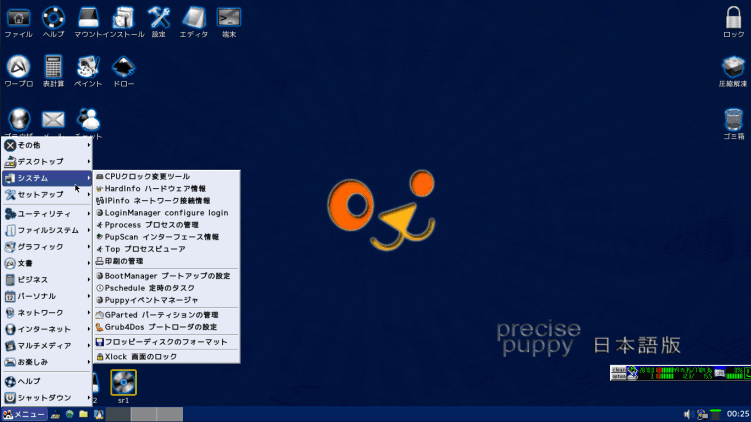
Task: Launch the ドロー drawing icon
Action: coord(124,71)
